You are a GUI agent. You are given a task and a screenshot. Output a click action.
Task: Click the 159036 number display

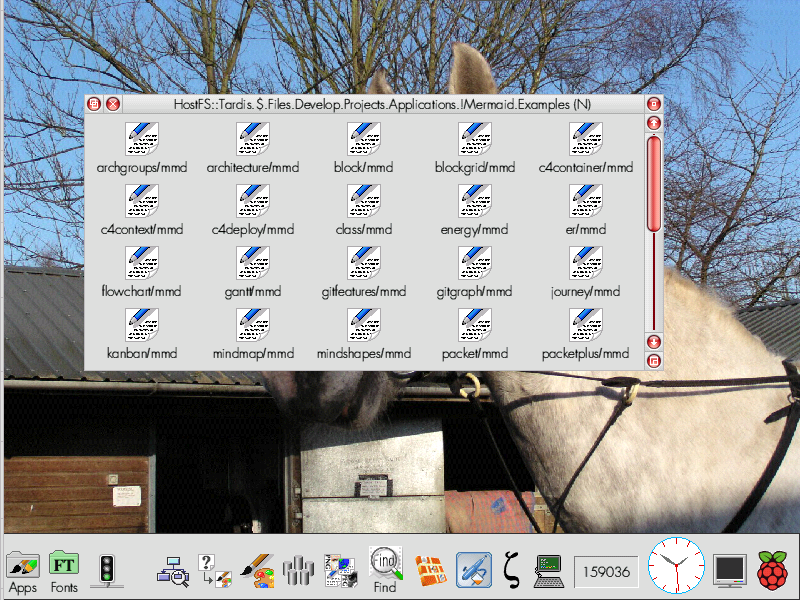tap(606, 572)
